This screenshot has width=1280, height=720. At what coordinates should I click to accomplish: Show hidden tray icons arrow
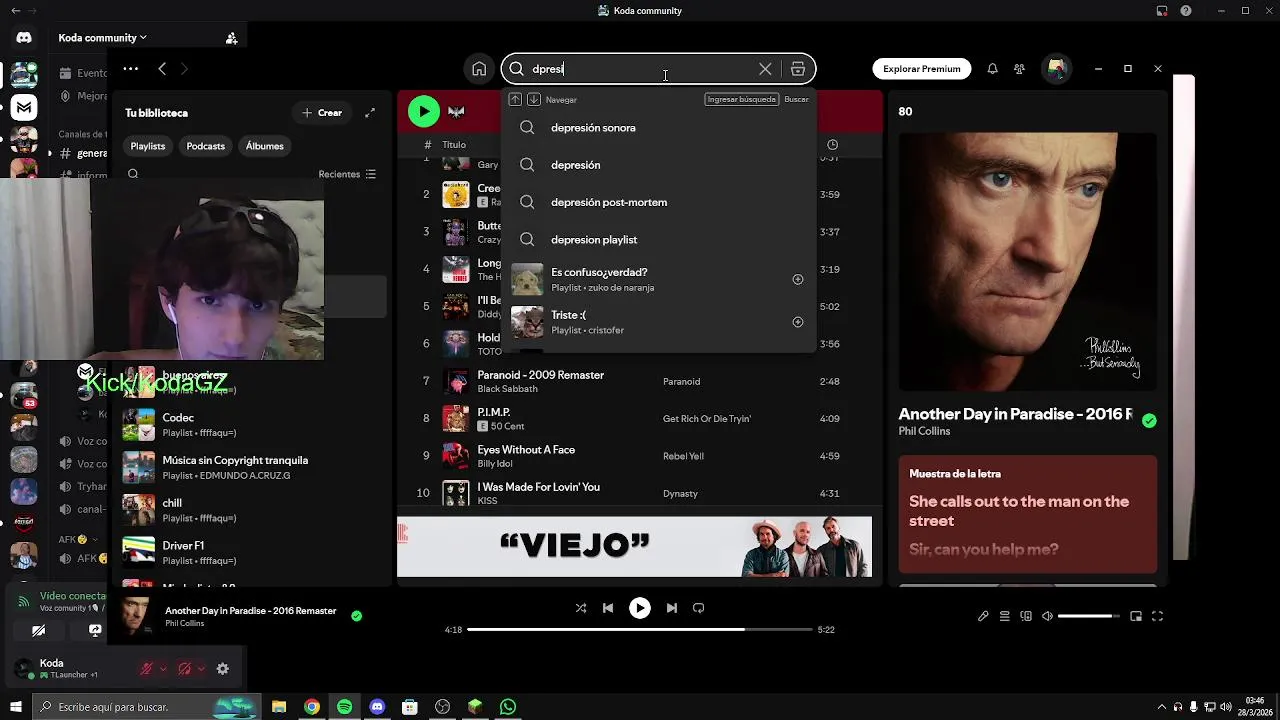[1162, 707]
